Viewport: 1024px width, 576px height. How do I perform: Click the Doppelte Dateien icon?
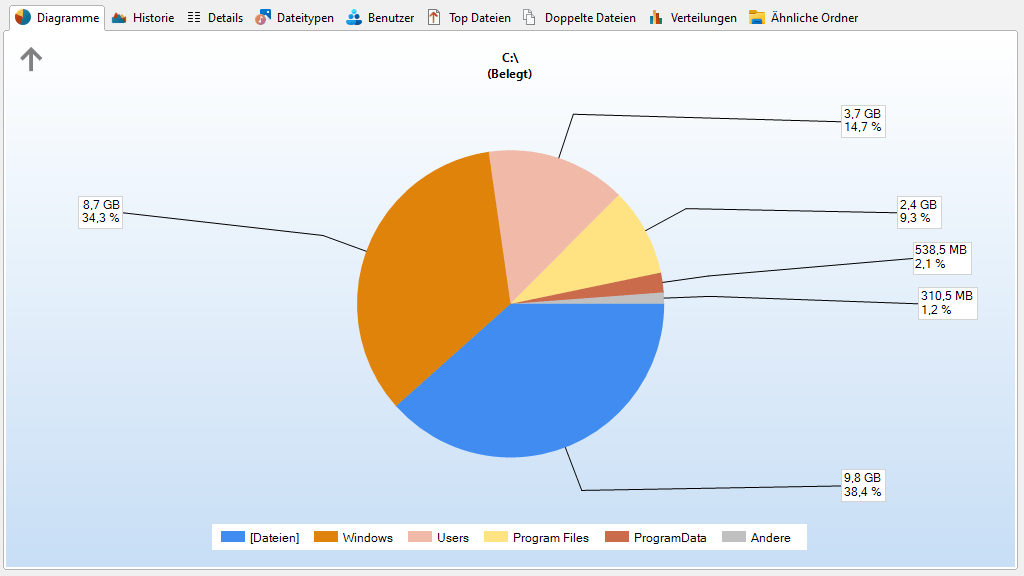coord(530,18)
